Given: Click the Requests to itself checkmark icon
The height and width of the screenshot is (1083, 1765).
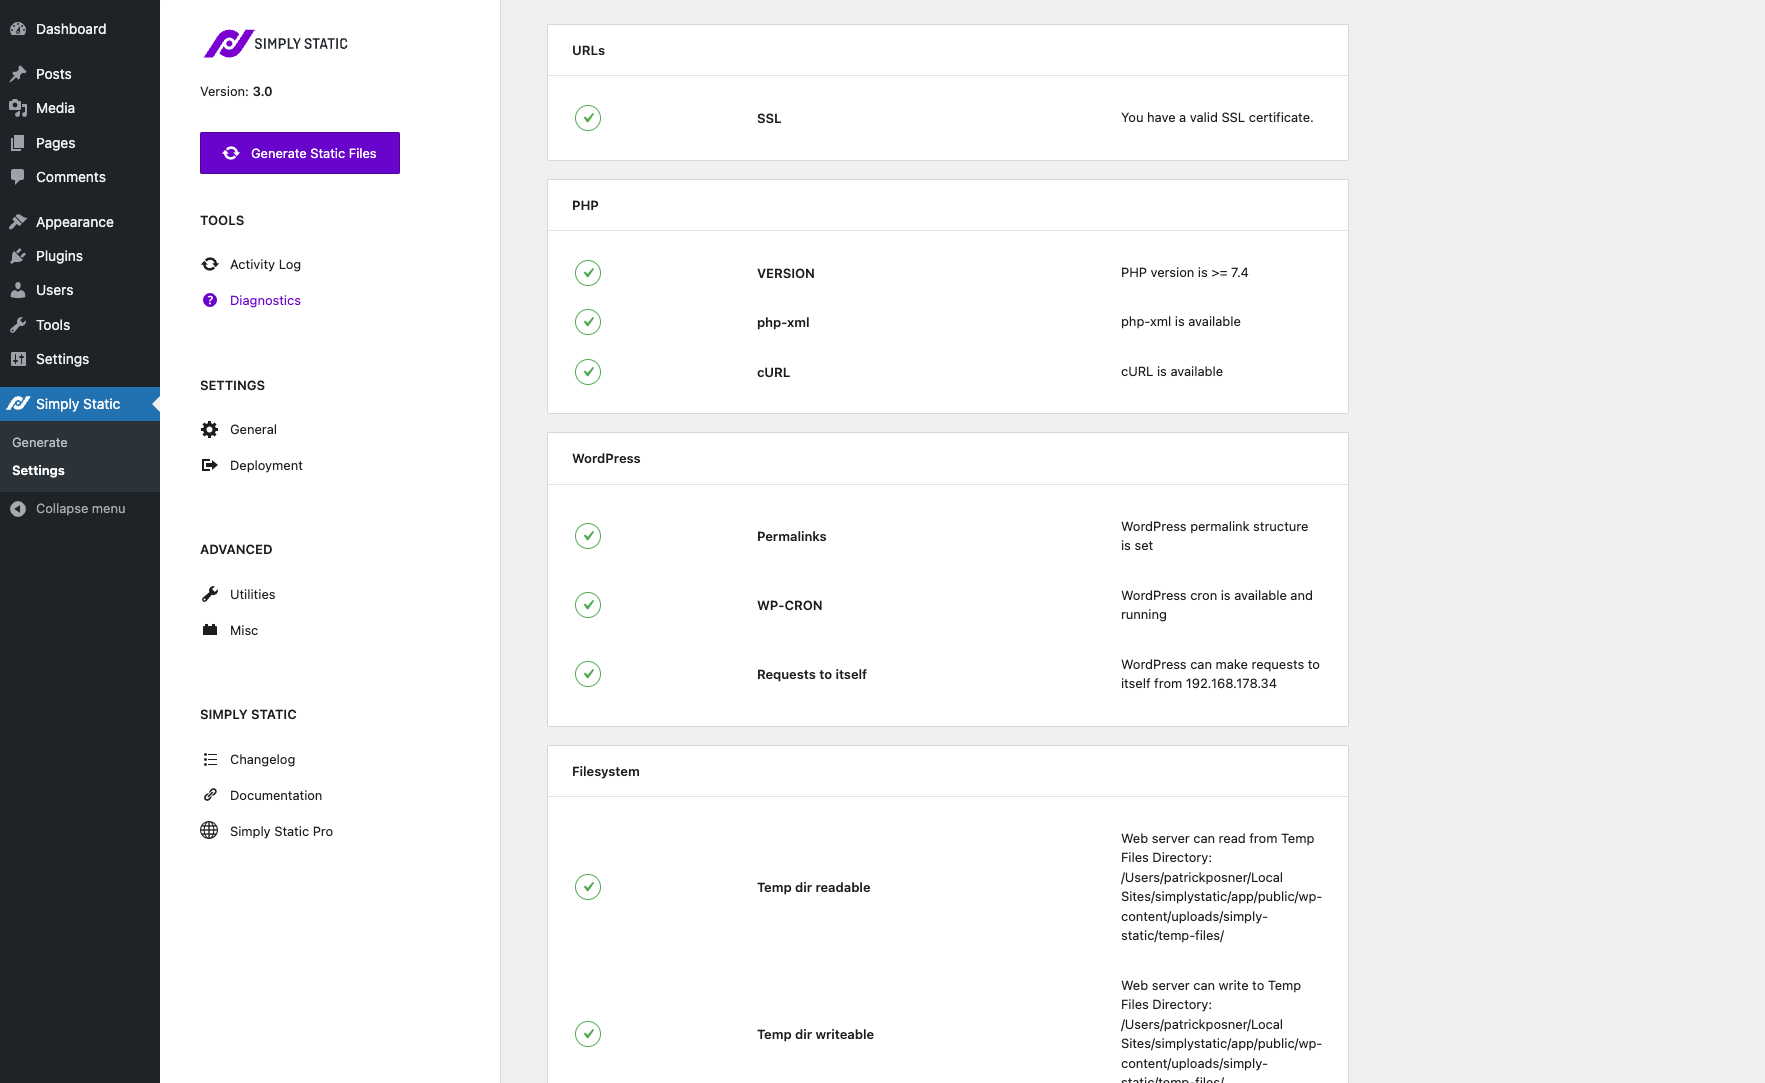Looking at the screenshot, I should click(588, 674).
